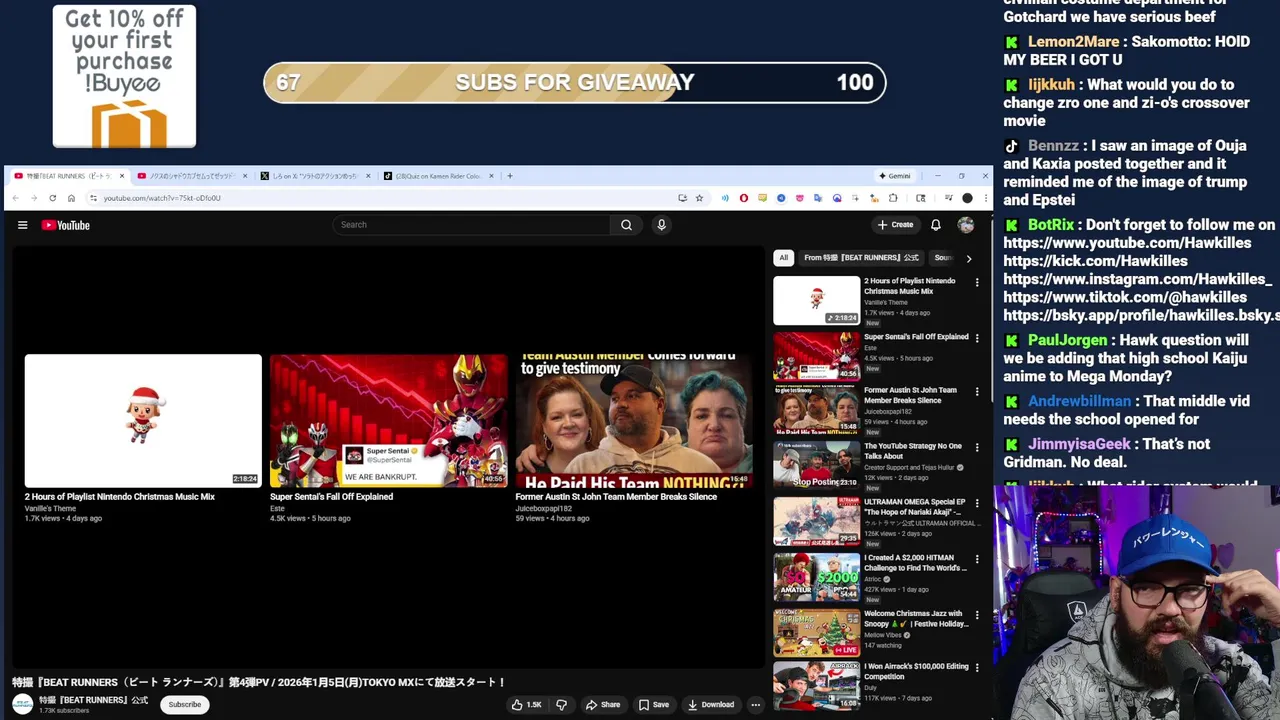
Task: Go back with the browser back arrow
Action: (17, 198)
